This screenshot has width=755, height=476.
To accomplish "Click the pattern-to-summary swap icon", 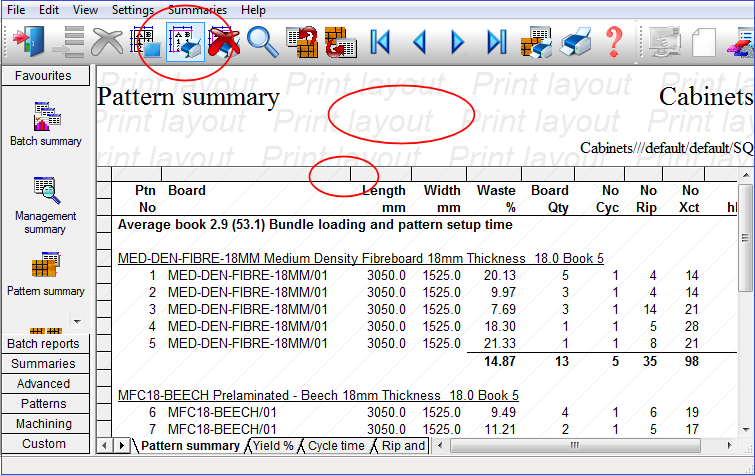I will (341, 42).
